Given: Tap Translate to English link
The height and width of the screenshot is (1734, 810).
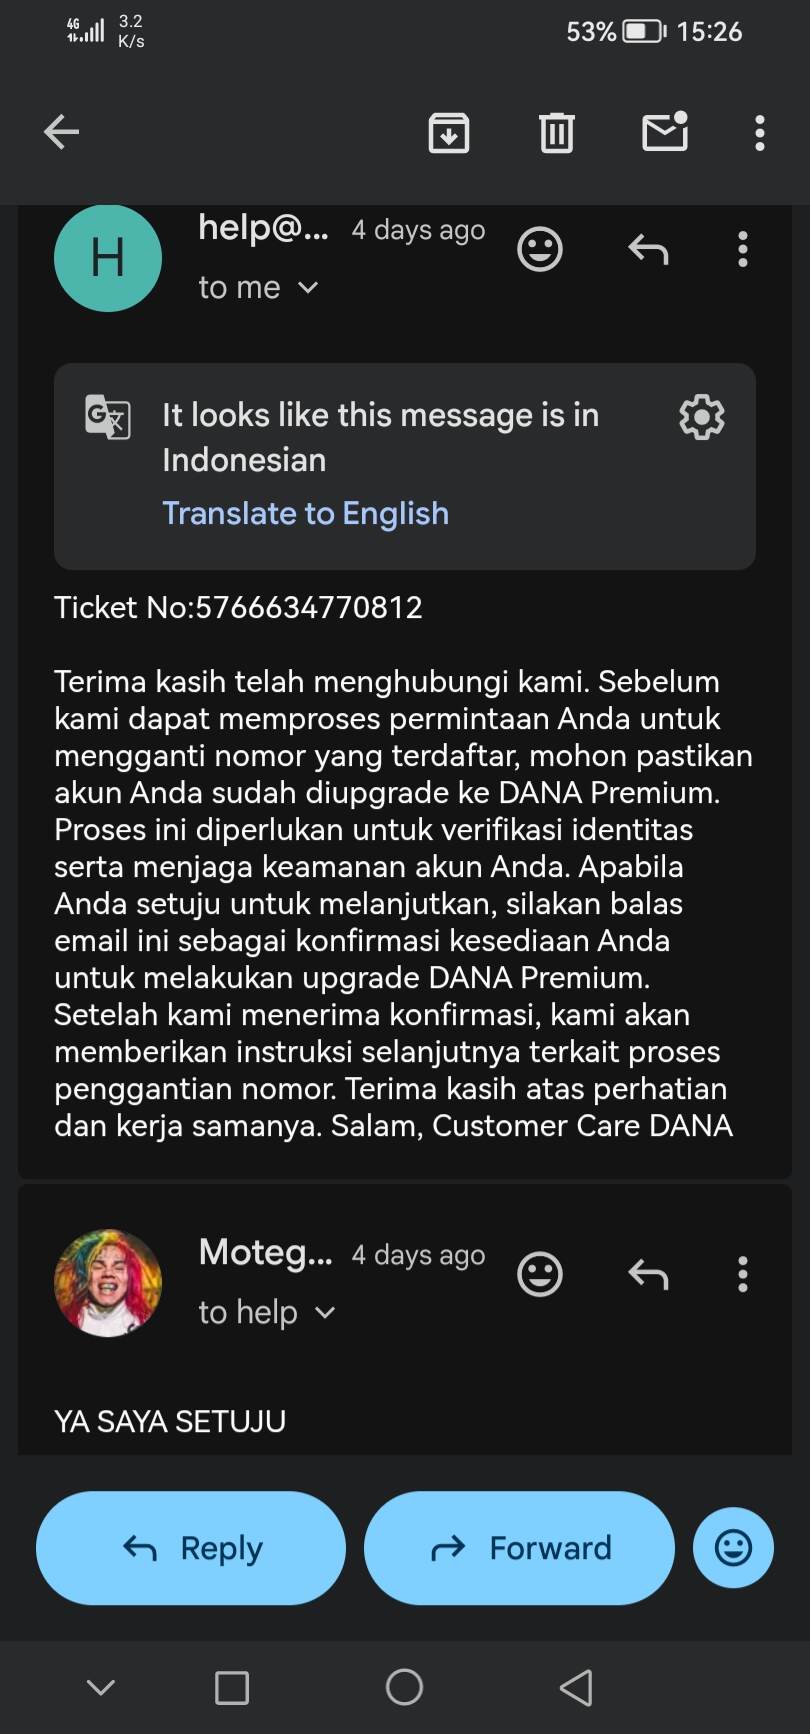Looking at the screenshot, I should tap(305, 513).
